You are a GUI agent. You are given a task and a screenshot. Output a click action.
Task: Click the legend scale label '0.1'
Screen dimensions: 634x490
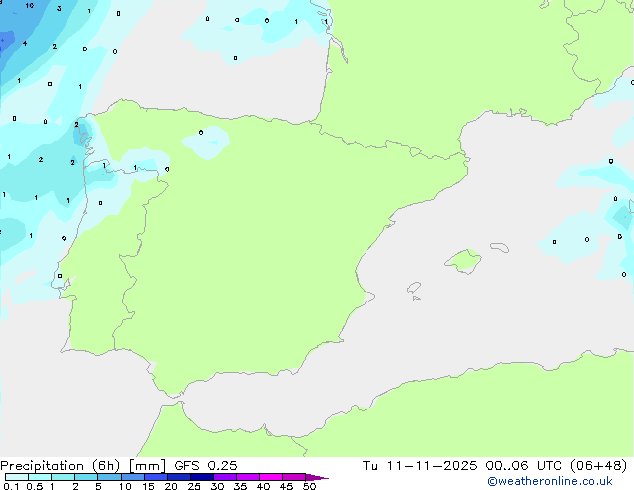point(11,486)
